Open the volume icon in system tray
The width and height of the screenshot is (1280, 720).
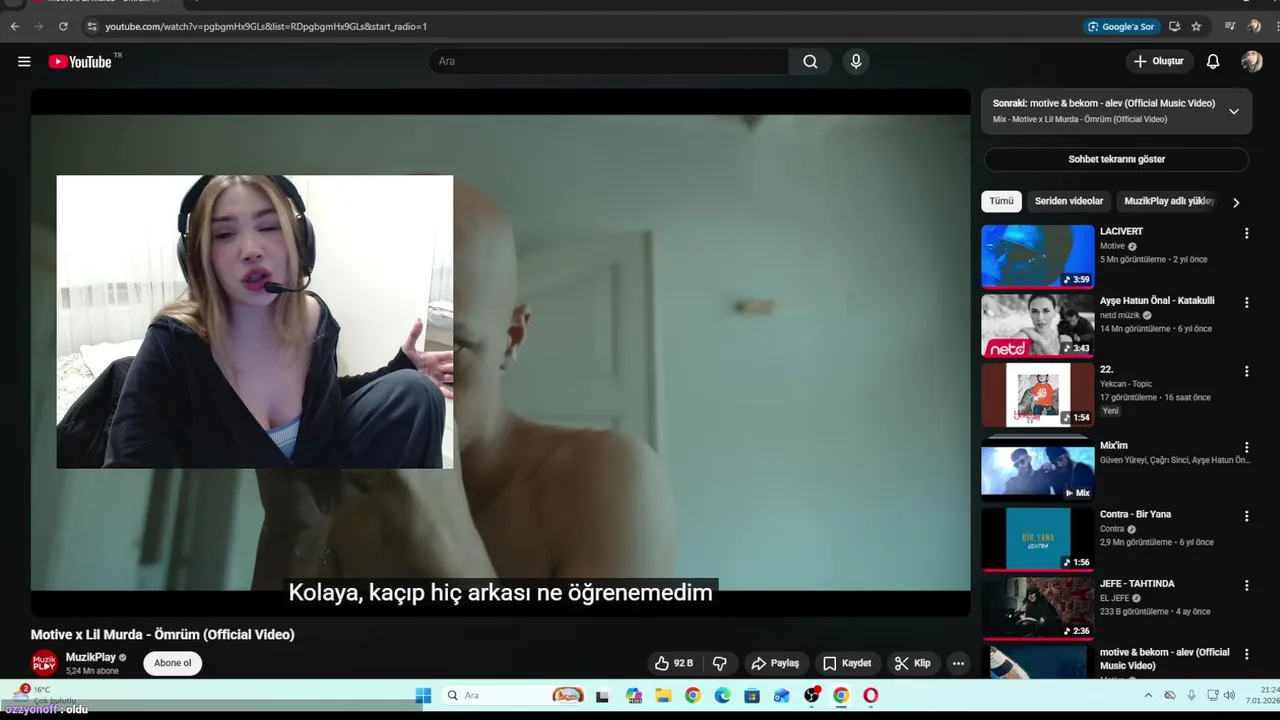1230,695
